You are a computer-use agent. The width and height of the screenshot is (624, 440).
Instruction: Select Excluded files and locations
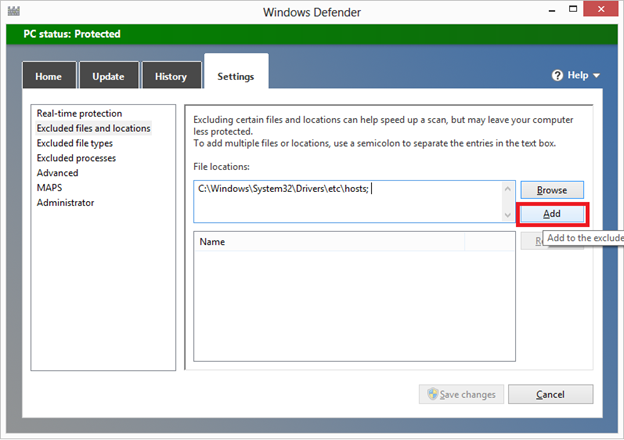pyautogui.click(x=93, y=129)
